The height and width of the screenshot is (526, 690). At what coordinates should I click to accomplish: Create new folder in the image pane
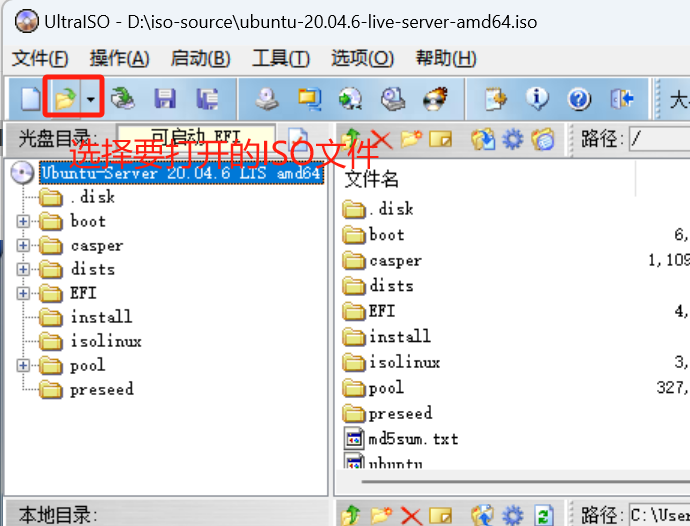coord(411,140)
